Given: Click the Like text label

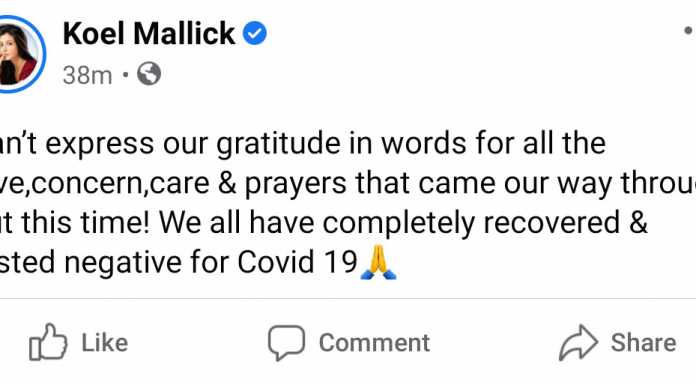Looking at the screenshot, I should pos(105,343).
